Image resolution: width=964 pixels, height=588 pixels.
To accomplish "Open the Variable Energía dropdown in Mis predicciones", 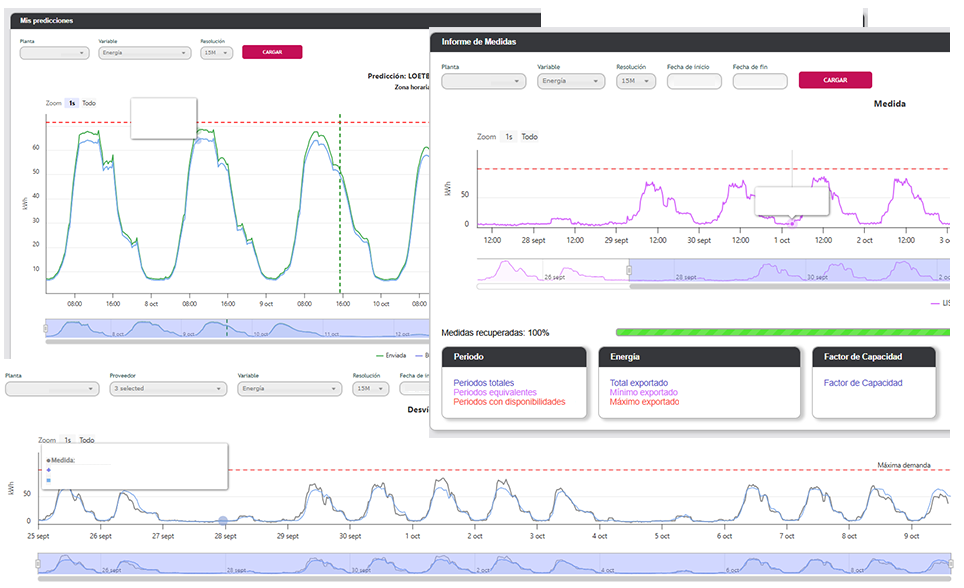I will click(x=144, y=53).
